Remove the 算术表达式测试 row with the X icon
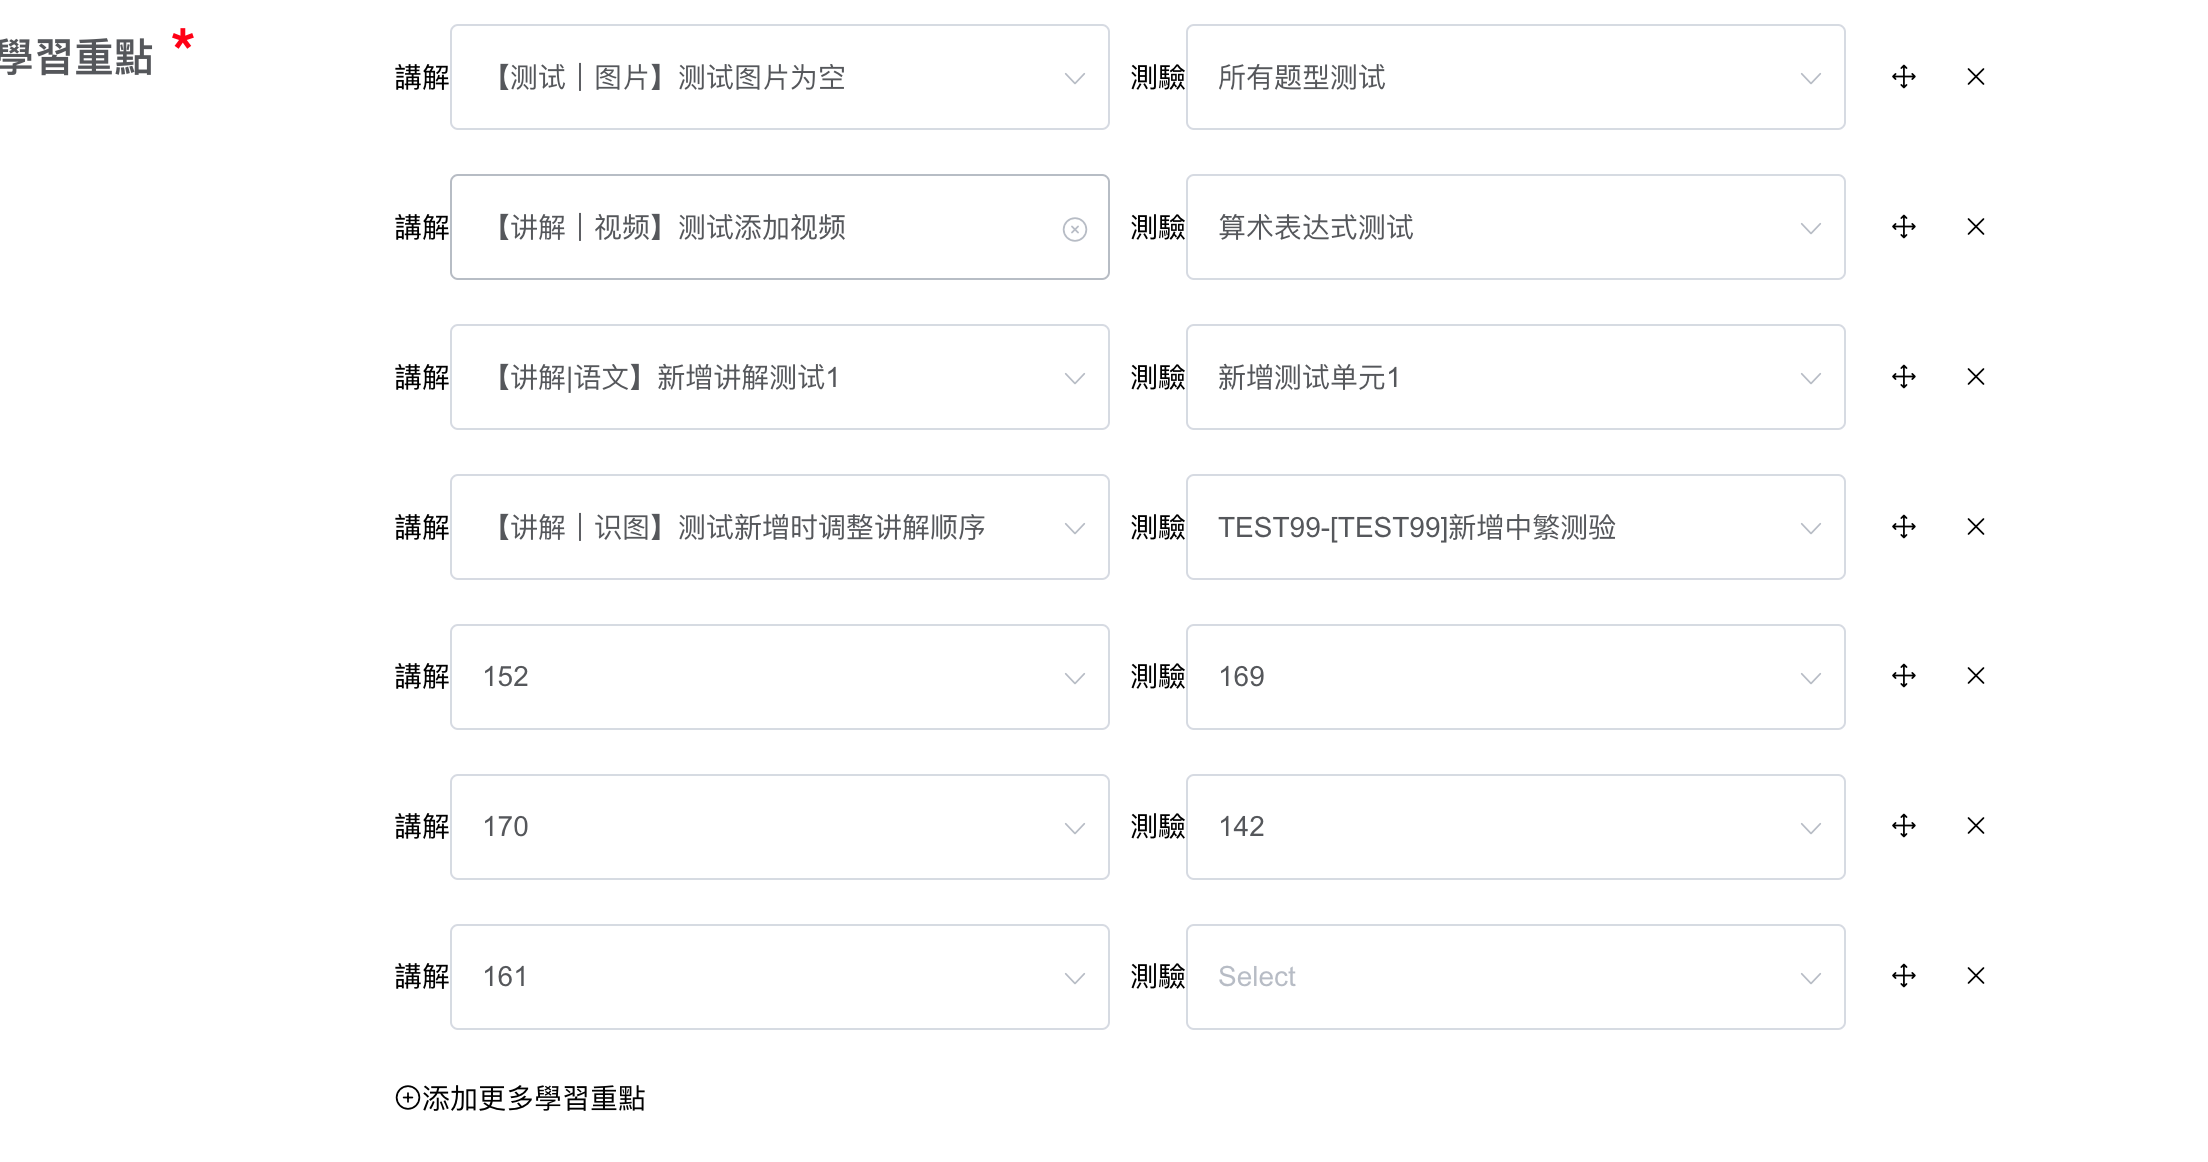The image size is (2208, 1162). pos(1976,227)
